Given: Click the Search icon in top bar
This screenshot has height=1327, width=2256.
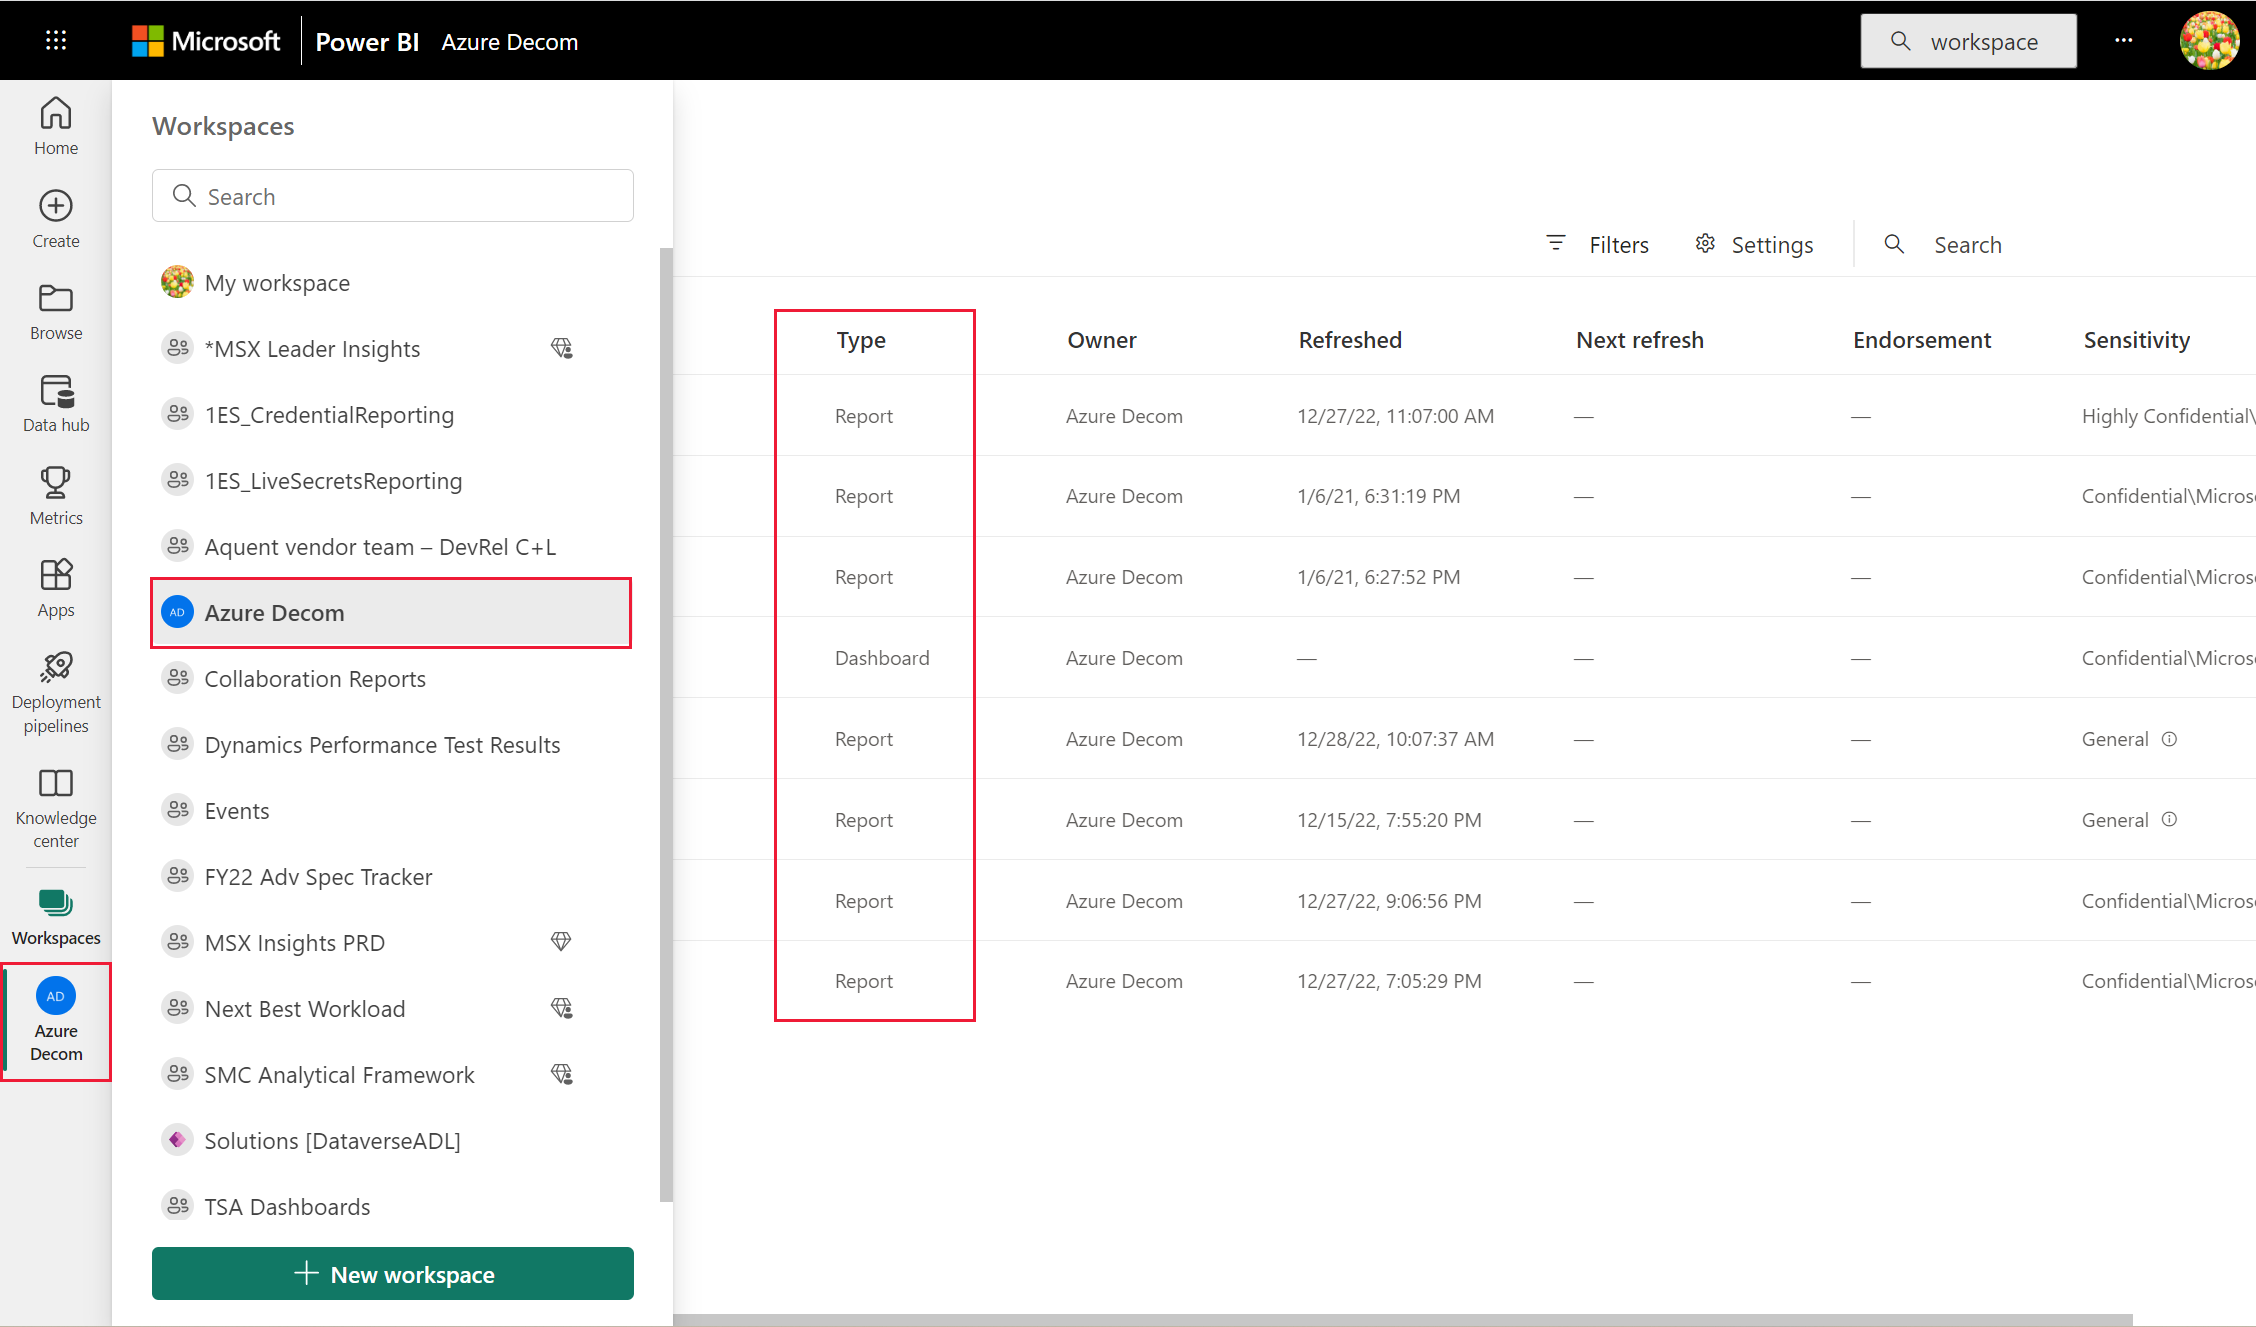Looking at the screenshot, I should pos(1896,39).
